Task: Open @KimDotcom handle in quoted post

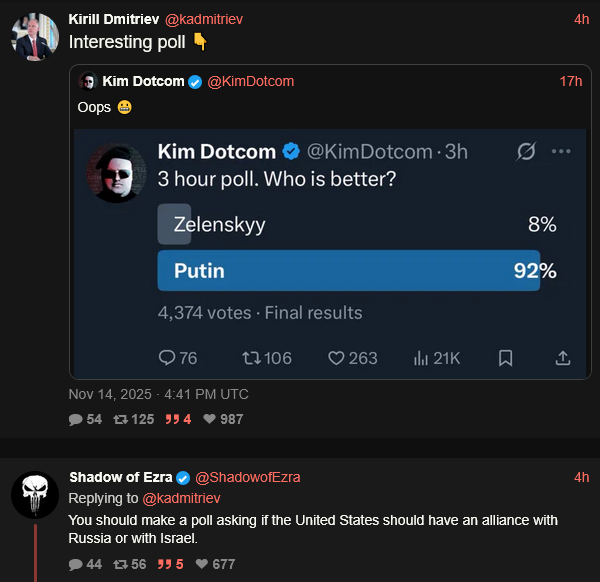Action: click(250, 81)
